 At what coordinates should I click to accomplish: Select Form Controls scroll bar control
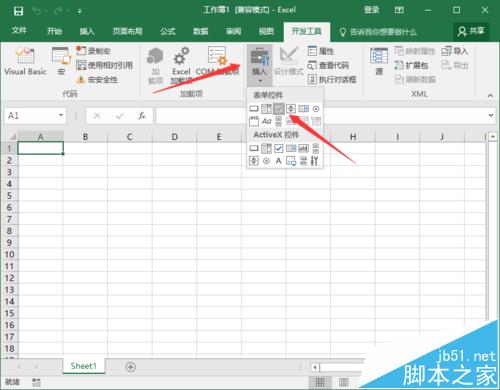(279, 121)
